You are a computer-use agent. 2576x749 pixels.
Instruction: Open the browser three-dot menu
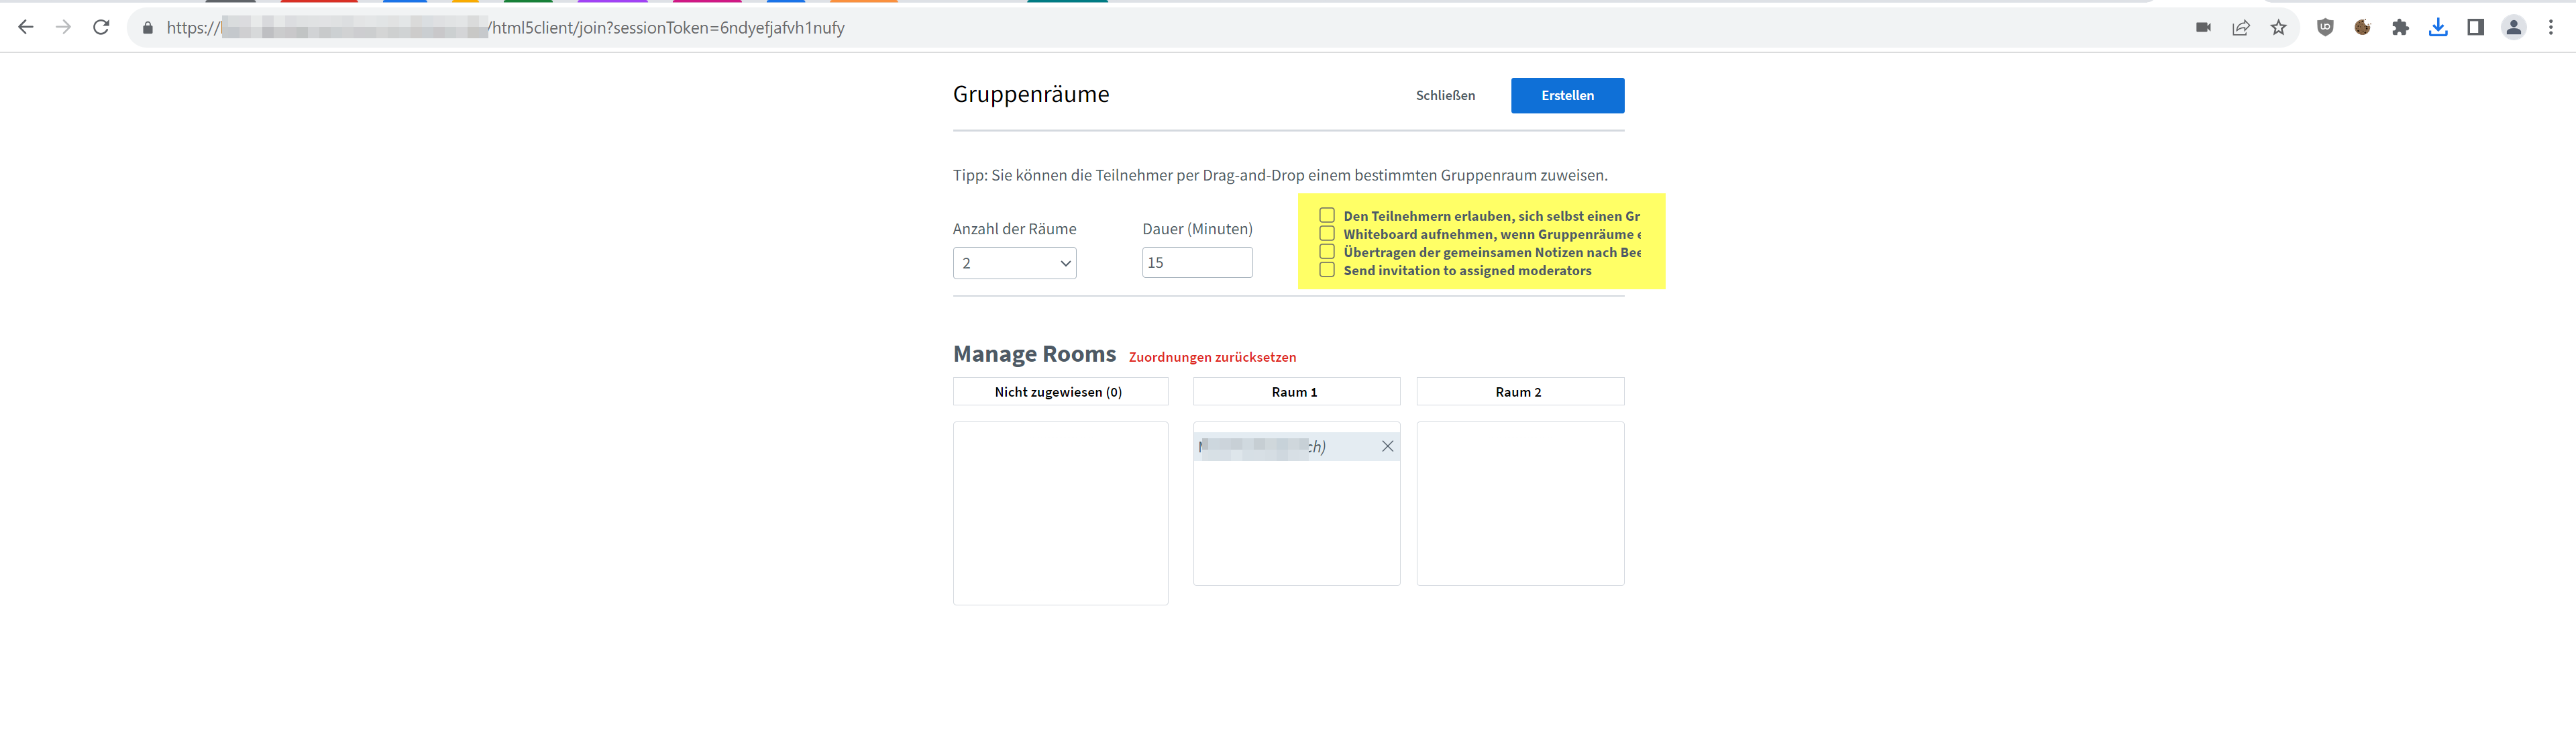2551,27
